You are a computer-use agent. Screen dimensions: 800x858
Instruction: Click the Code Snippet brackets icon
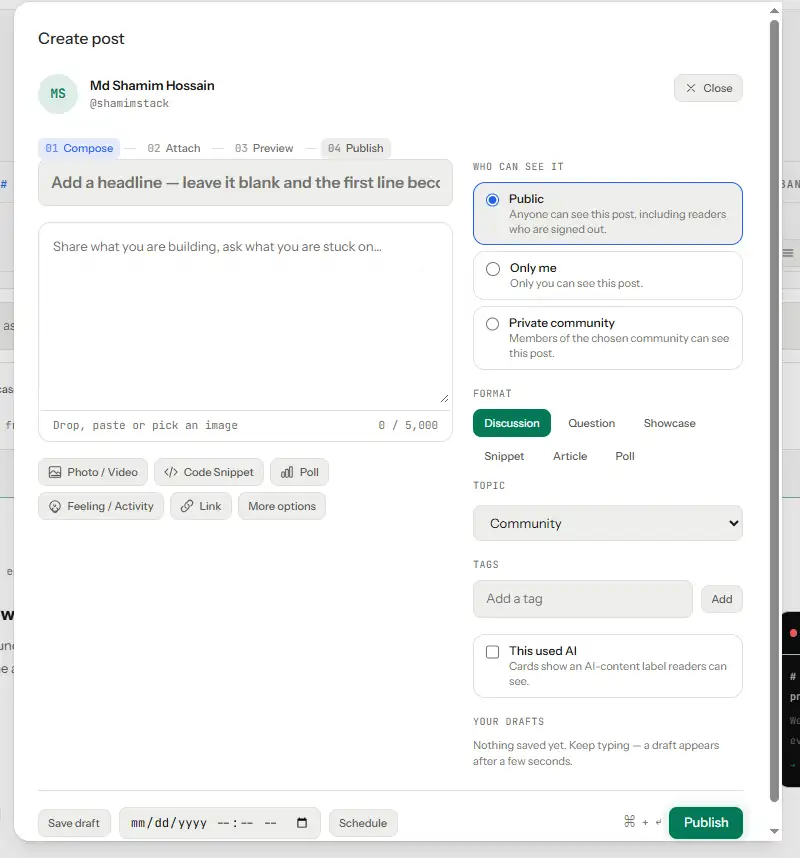[x=171, y=472]
